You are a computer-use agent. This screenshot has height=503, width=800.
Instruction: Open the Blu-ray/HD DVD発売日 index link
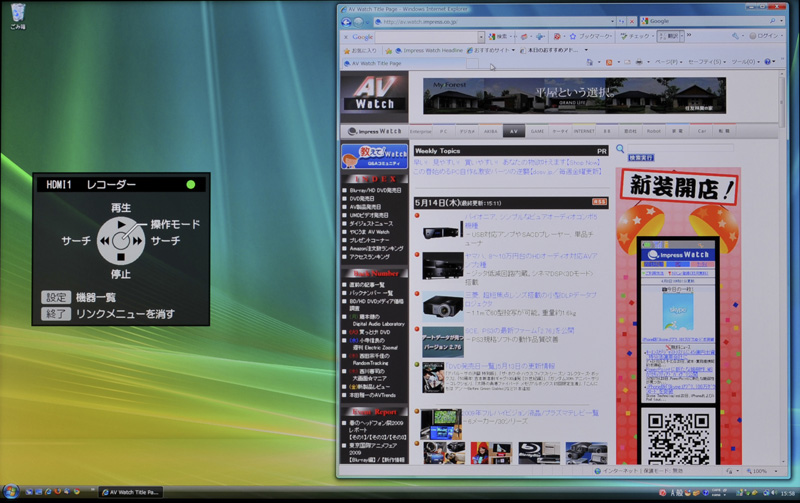(x=375, y=190)
